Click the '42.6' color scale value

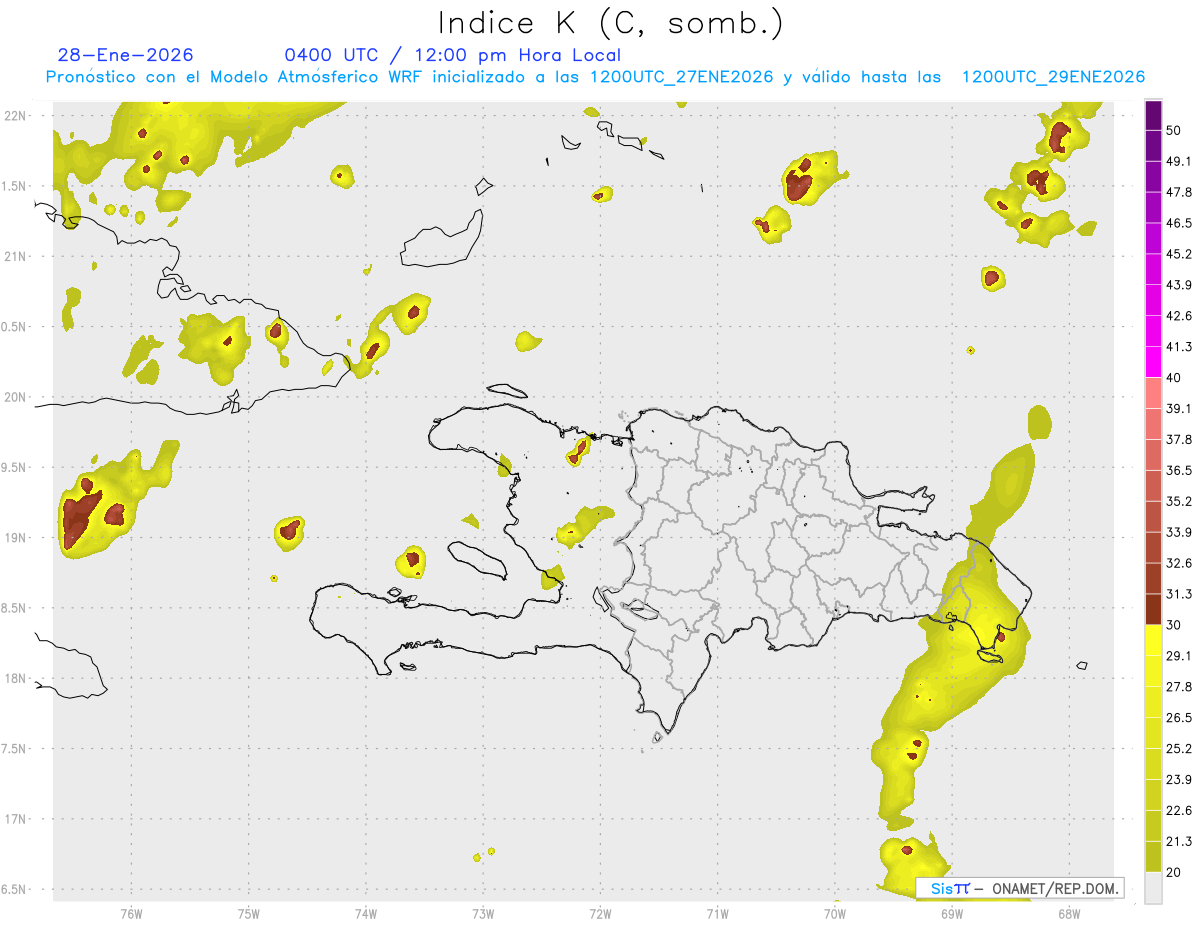coord(1178,316)
